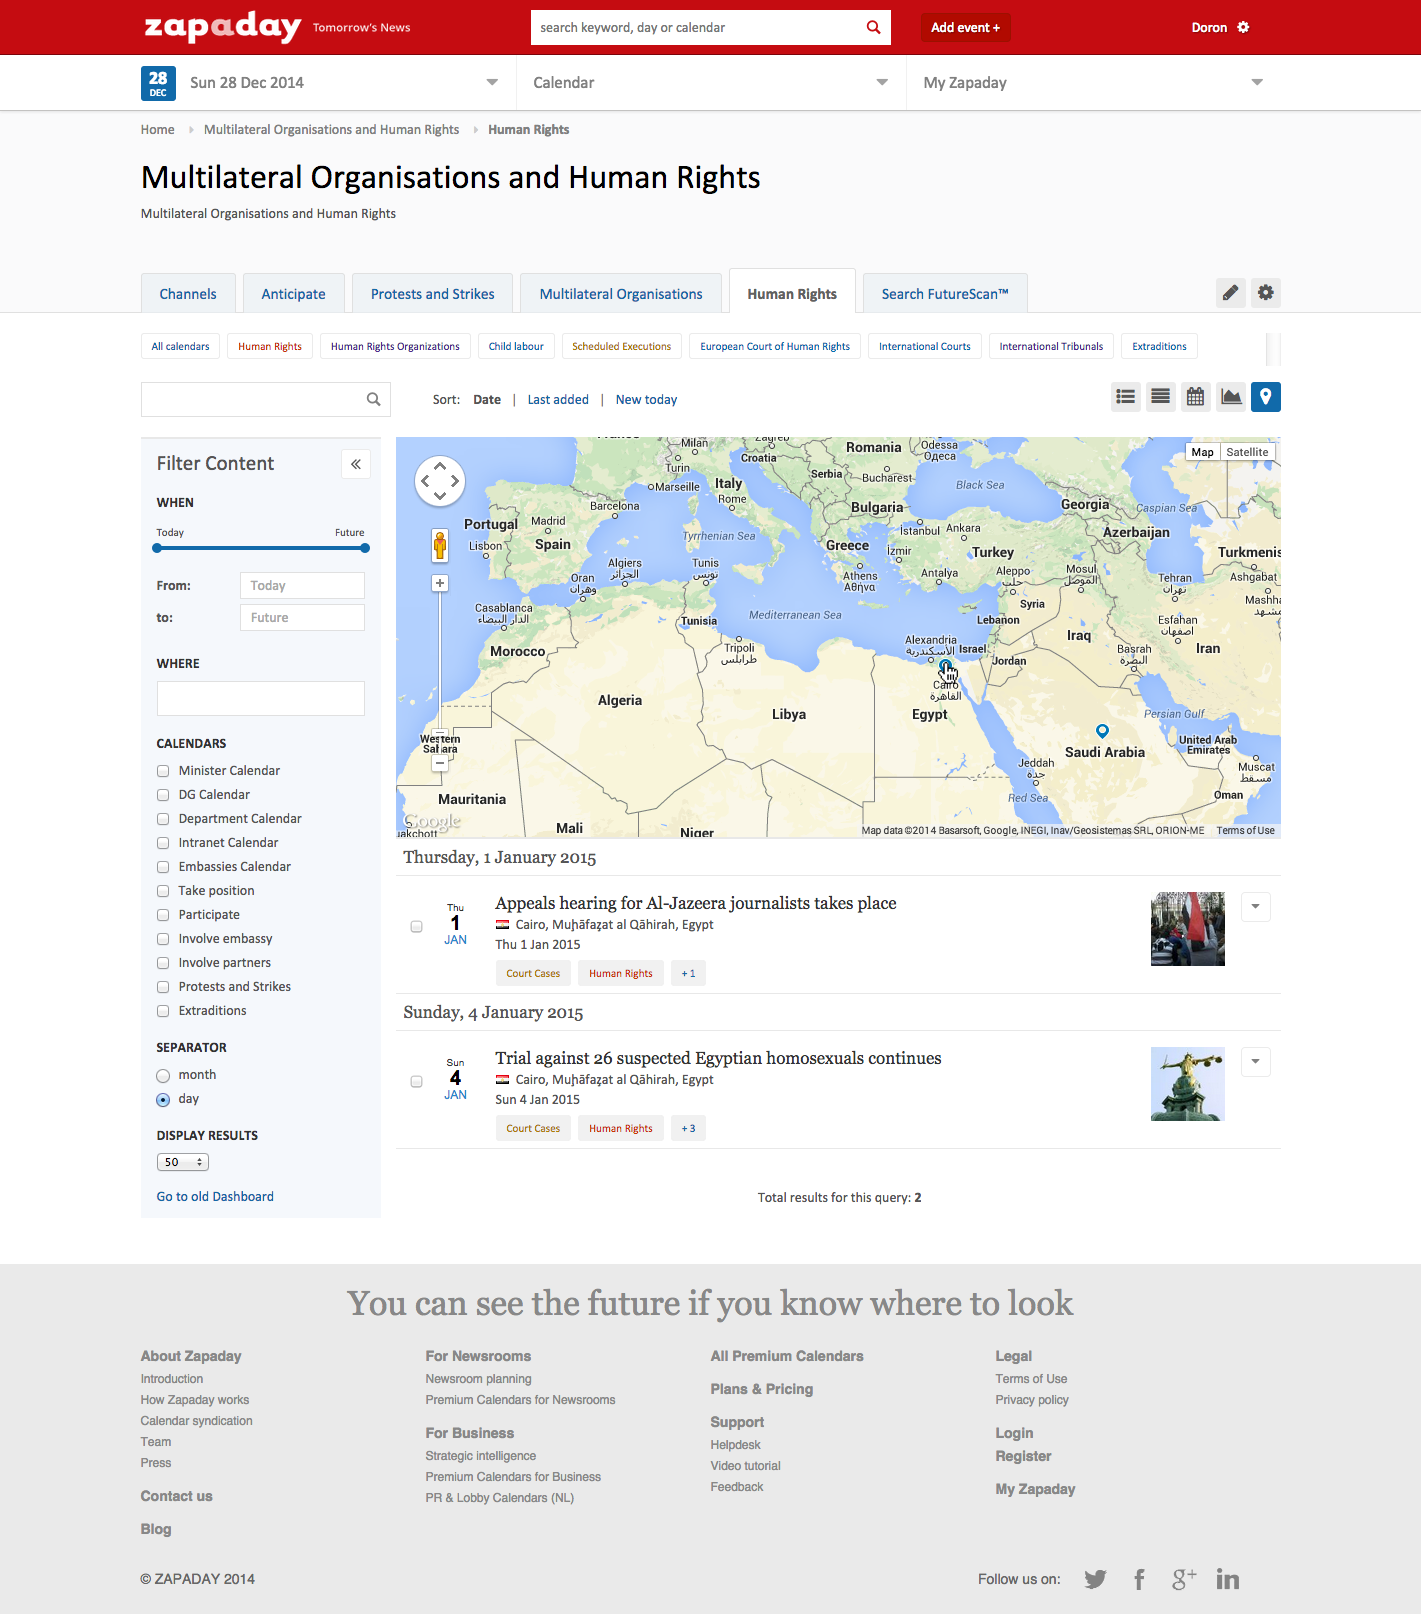Zoom in the map with plus button
Viewport: 1421px width, 1614px height.
coord(440,583)
